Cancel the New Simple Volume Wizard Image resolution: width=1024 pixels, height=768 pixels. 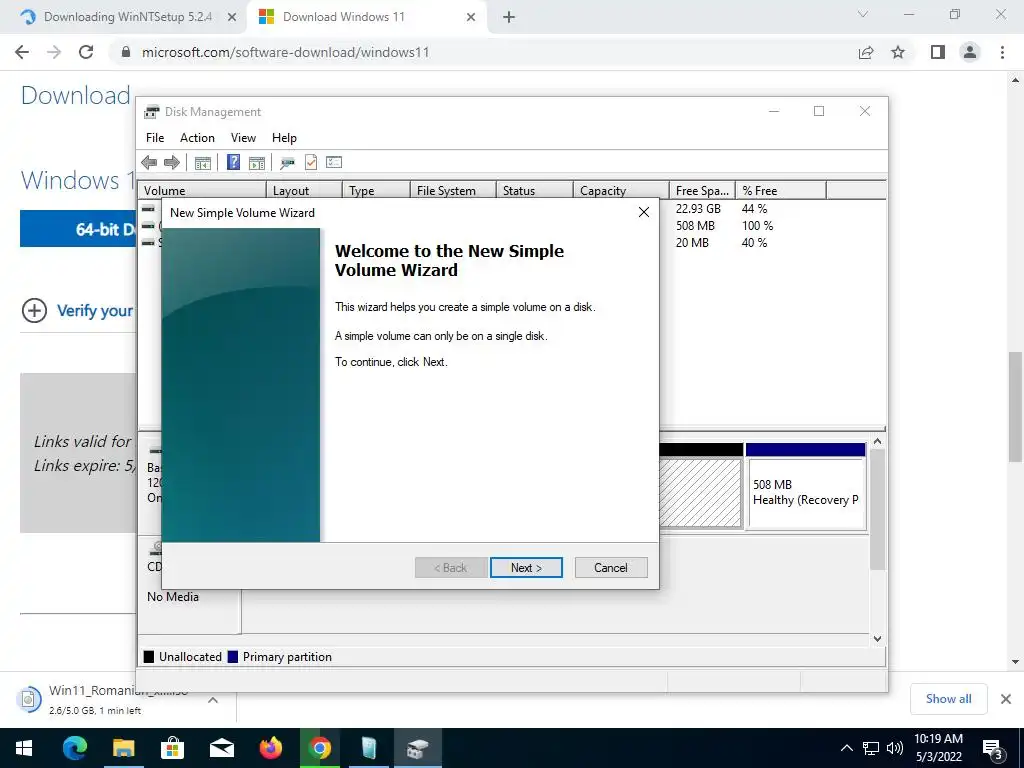(x=611, y=568)
